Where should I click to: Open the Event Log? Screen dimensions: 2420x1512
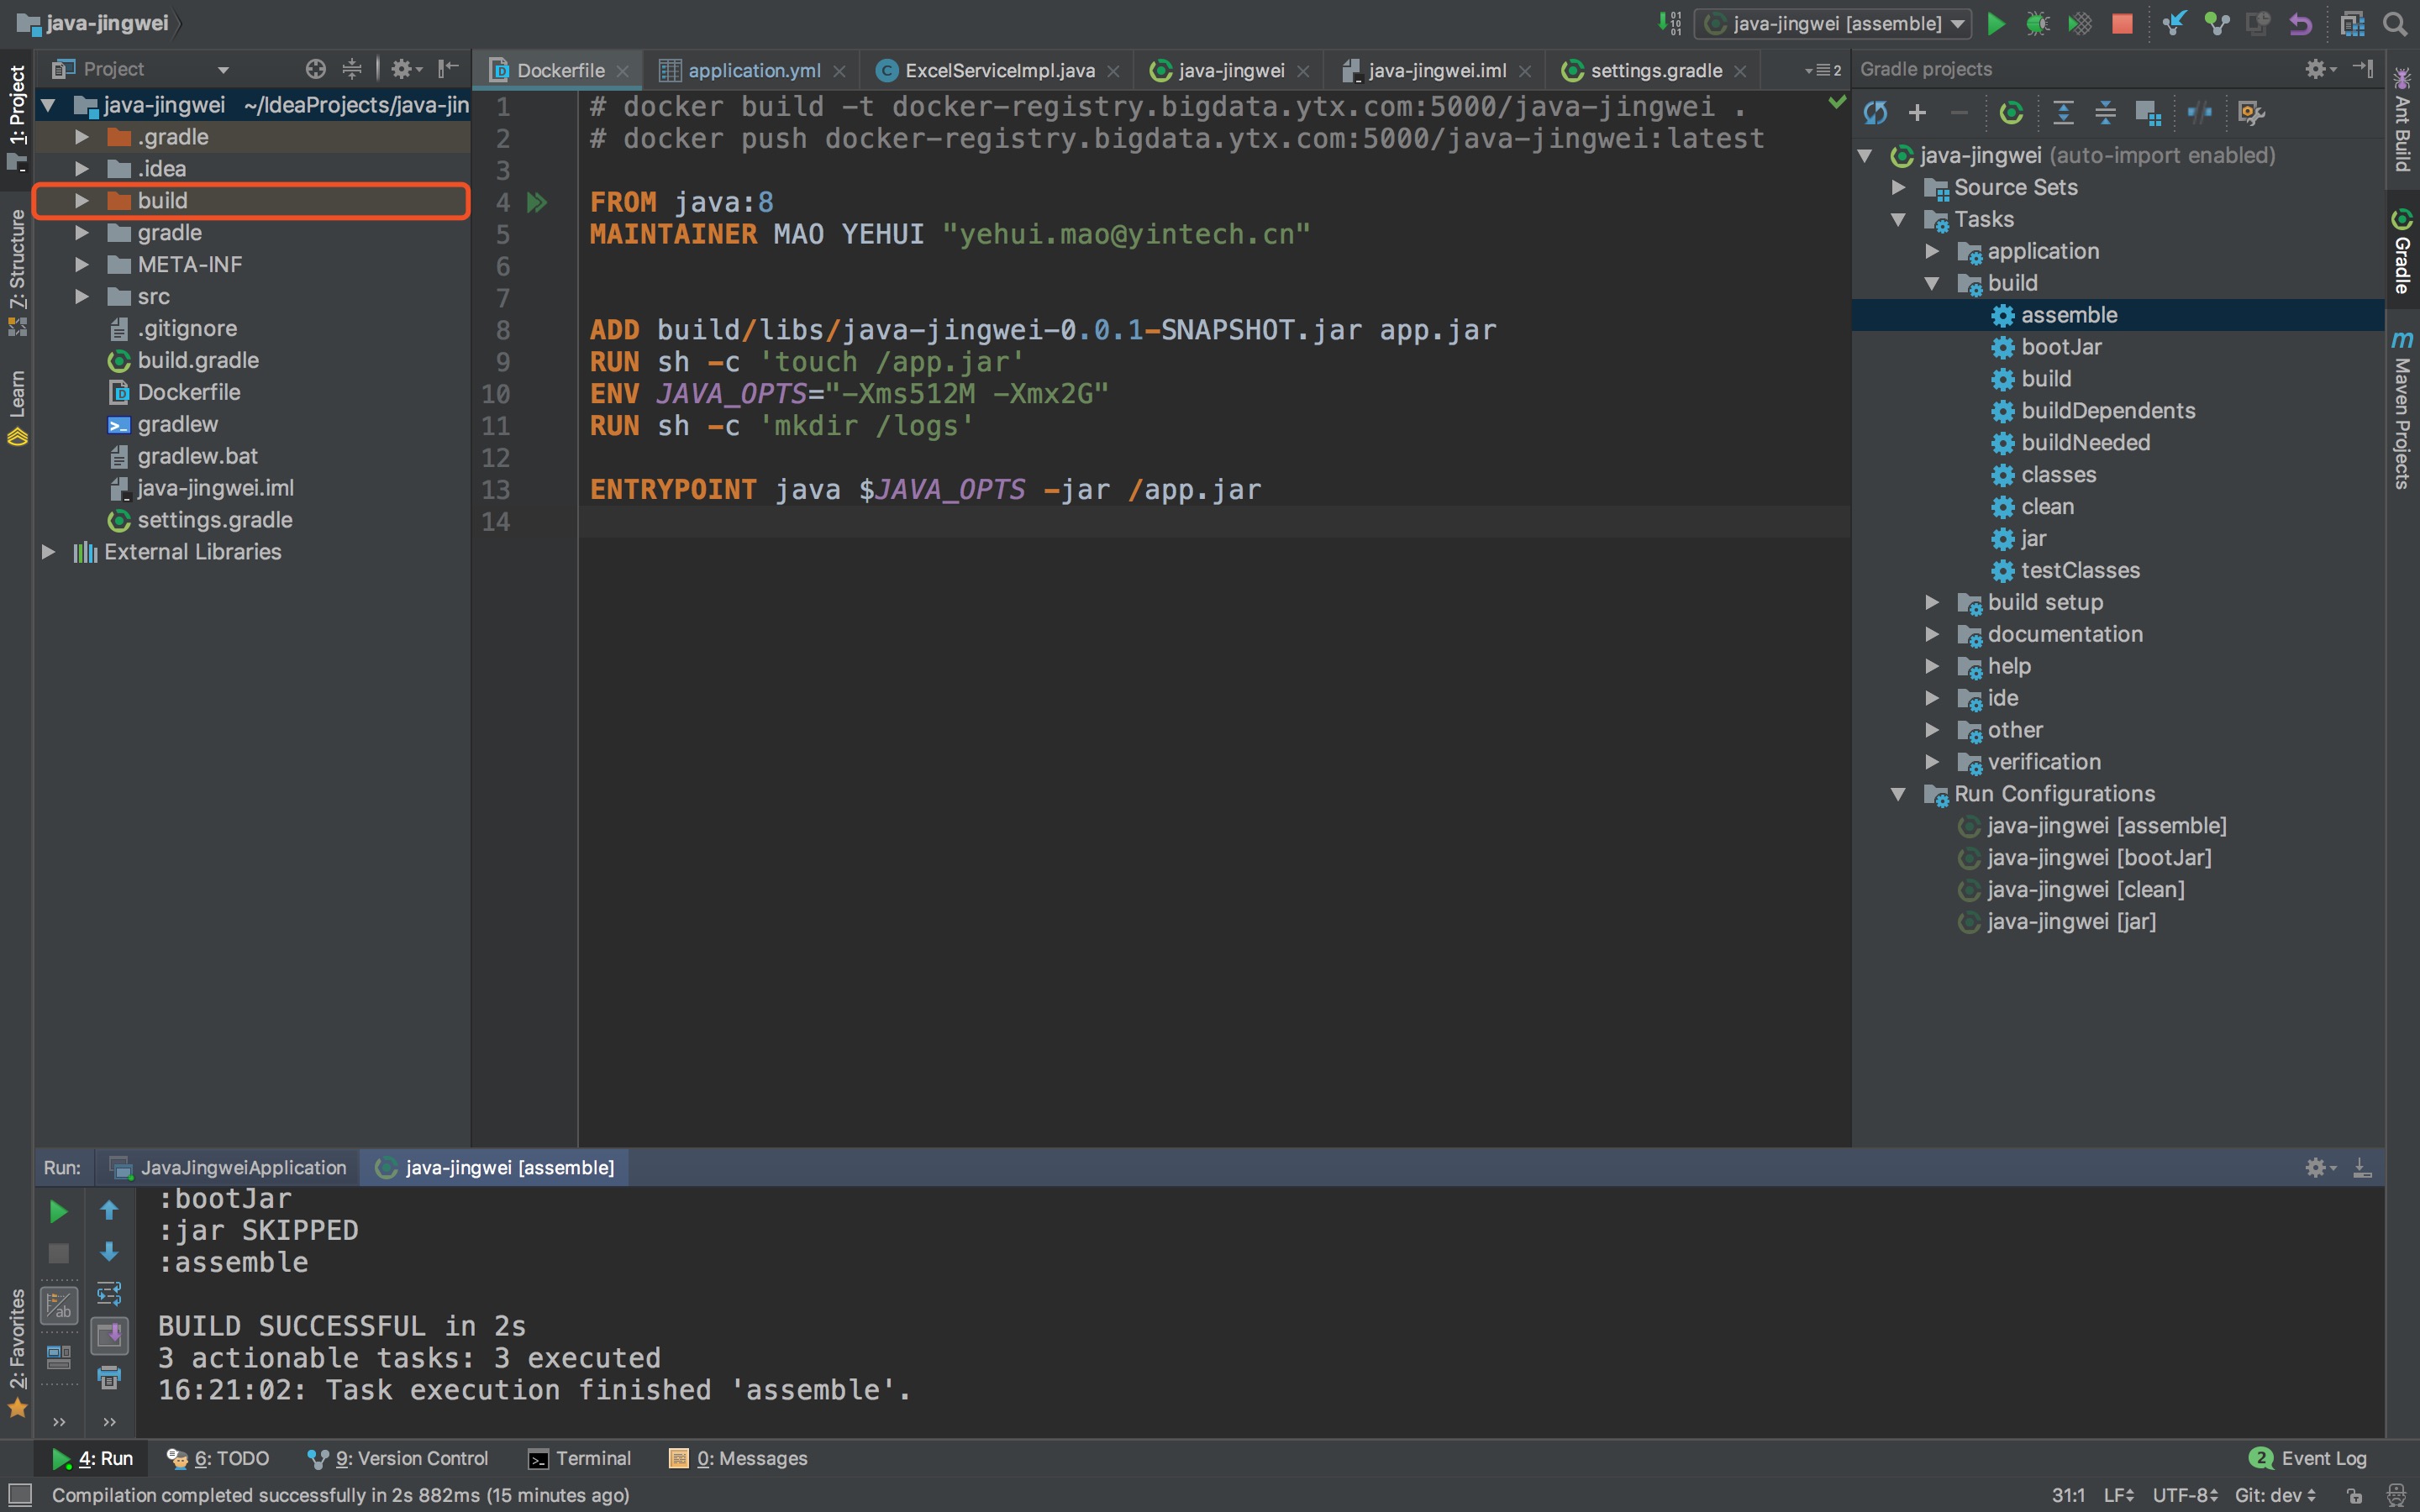click(2308, 1458)
